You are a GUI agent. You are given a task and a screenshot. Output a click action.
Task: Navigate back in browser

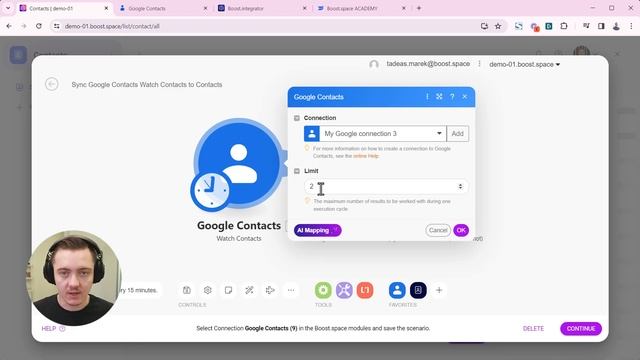(x=9, y=26)
